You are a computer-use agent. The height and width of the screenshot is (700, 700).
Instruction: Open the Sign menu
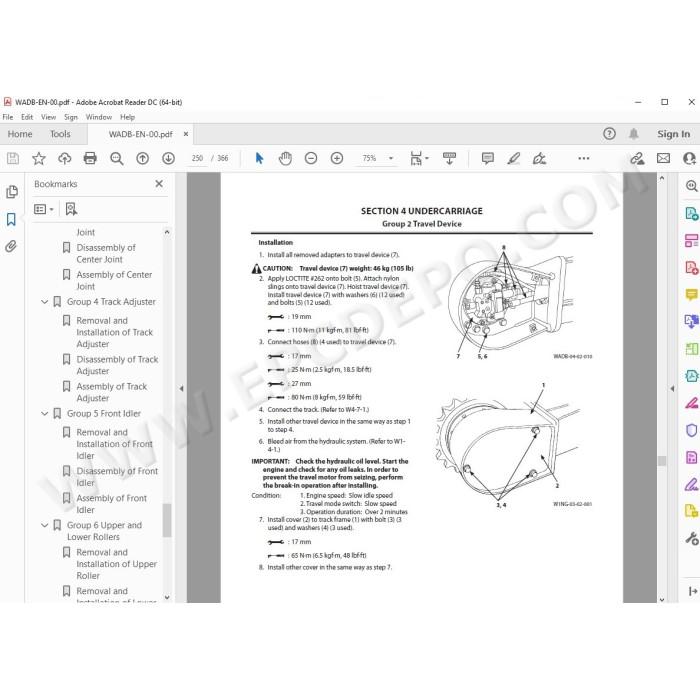(x=71, y=117)
